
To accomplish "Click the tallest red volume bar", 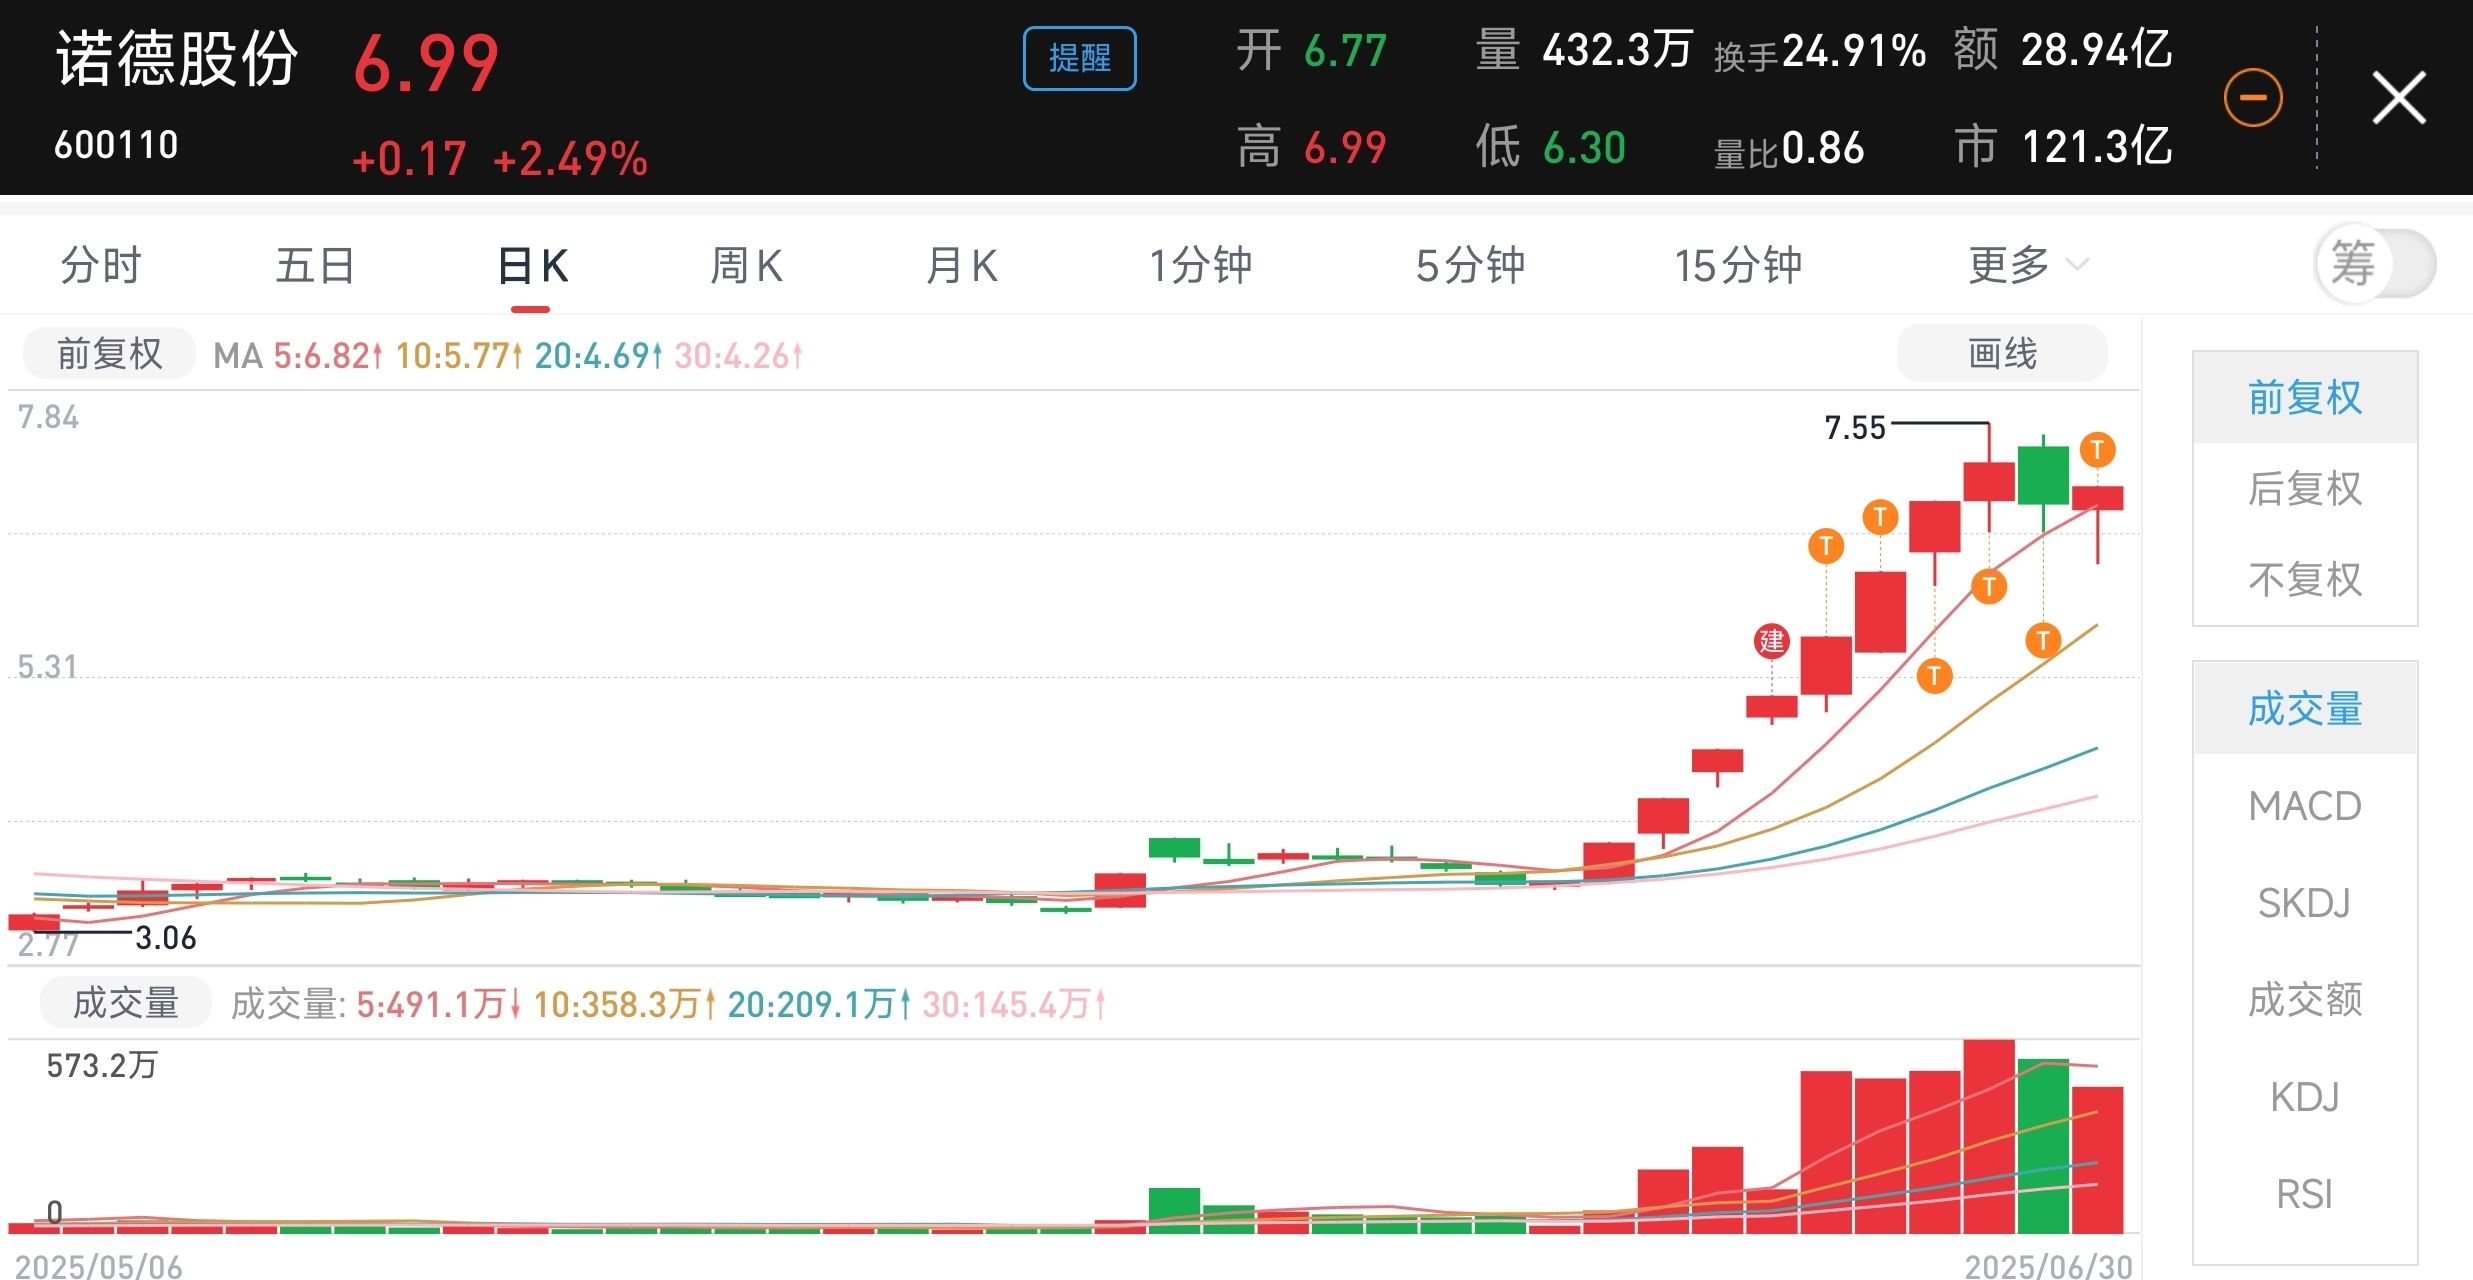I will [1989, 1136].
